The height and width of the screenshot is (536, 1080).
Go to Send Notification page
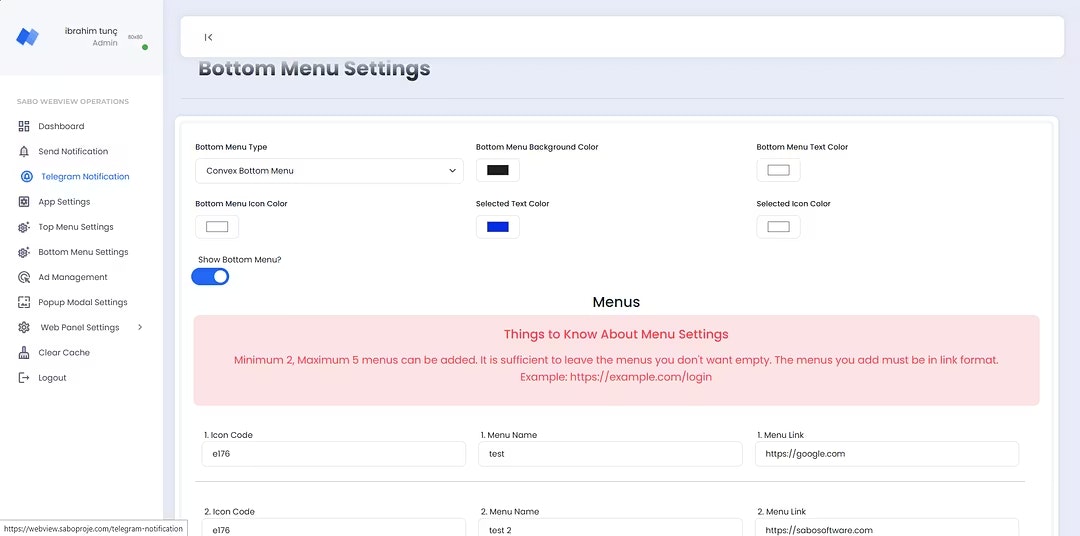[x=73, y=152]
